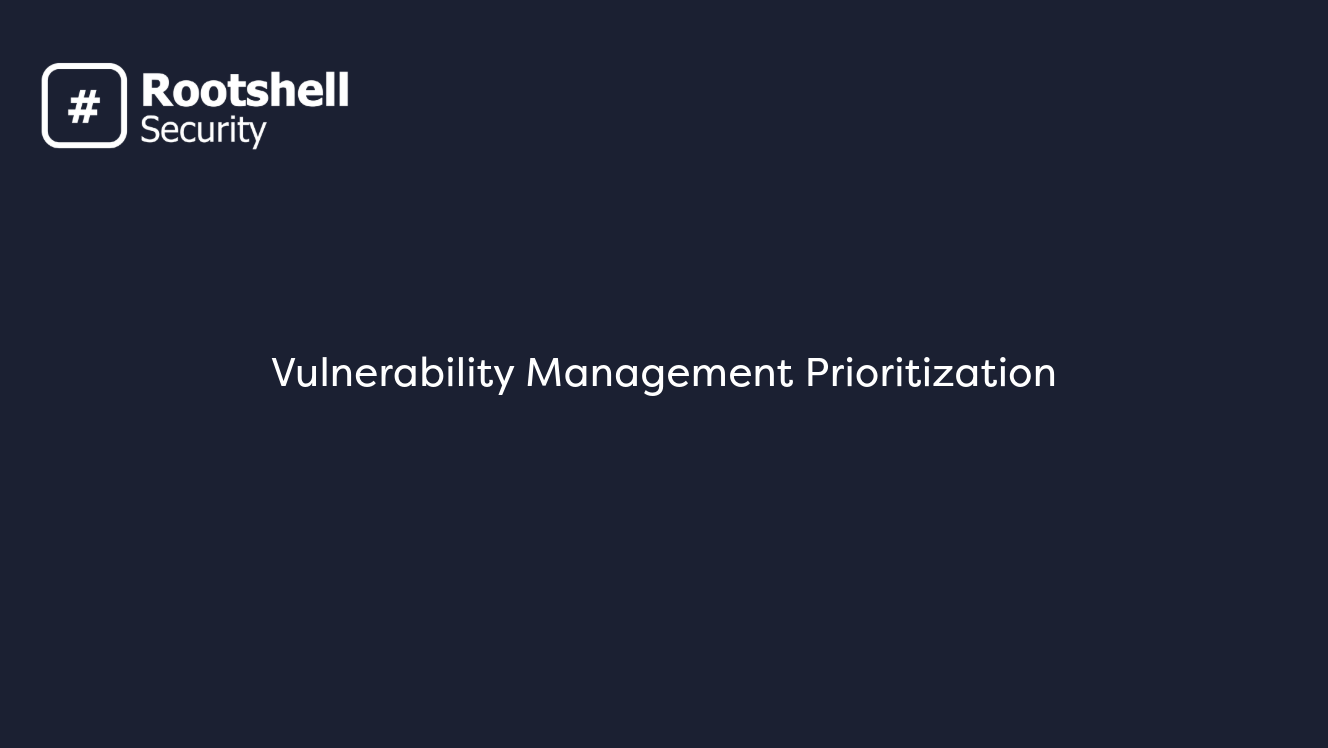The image size is (1328, 748).
Task: Click the "Security" word under Rootshell
Action: click(203, 130)
